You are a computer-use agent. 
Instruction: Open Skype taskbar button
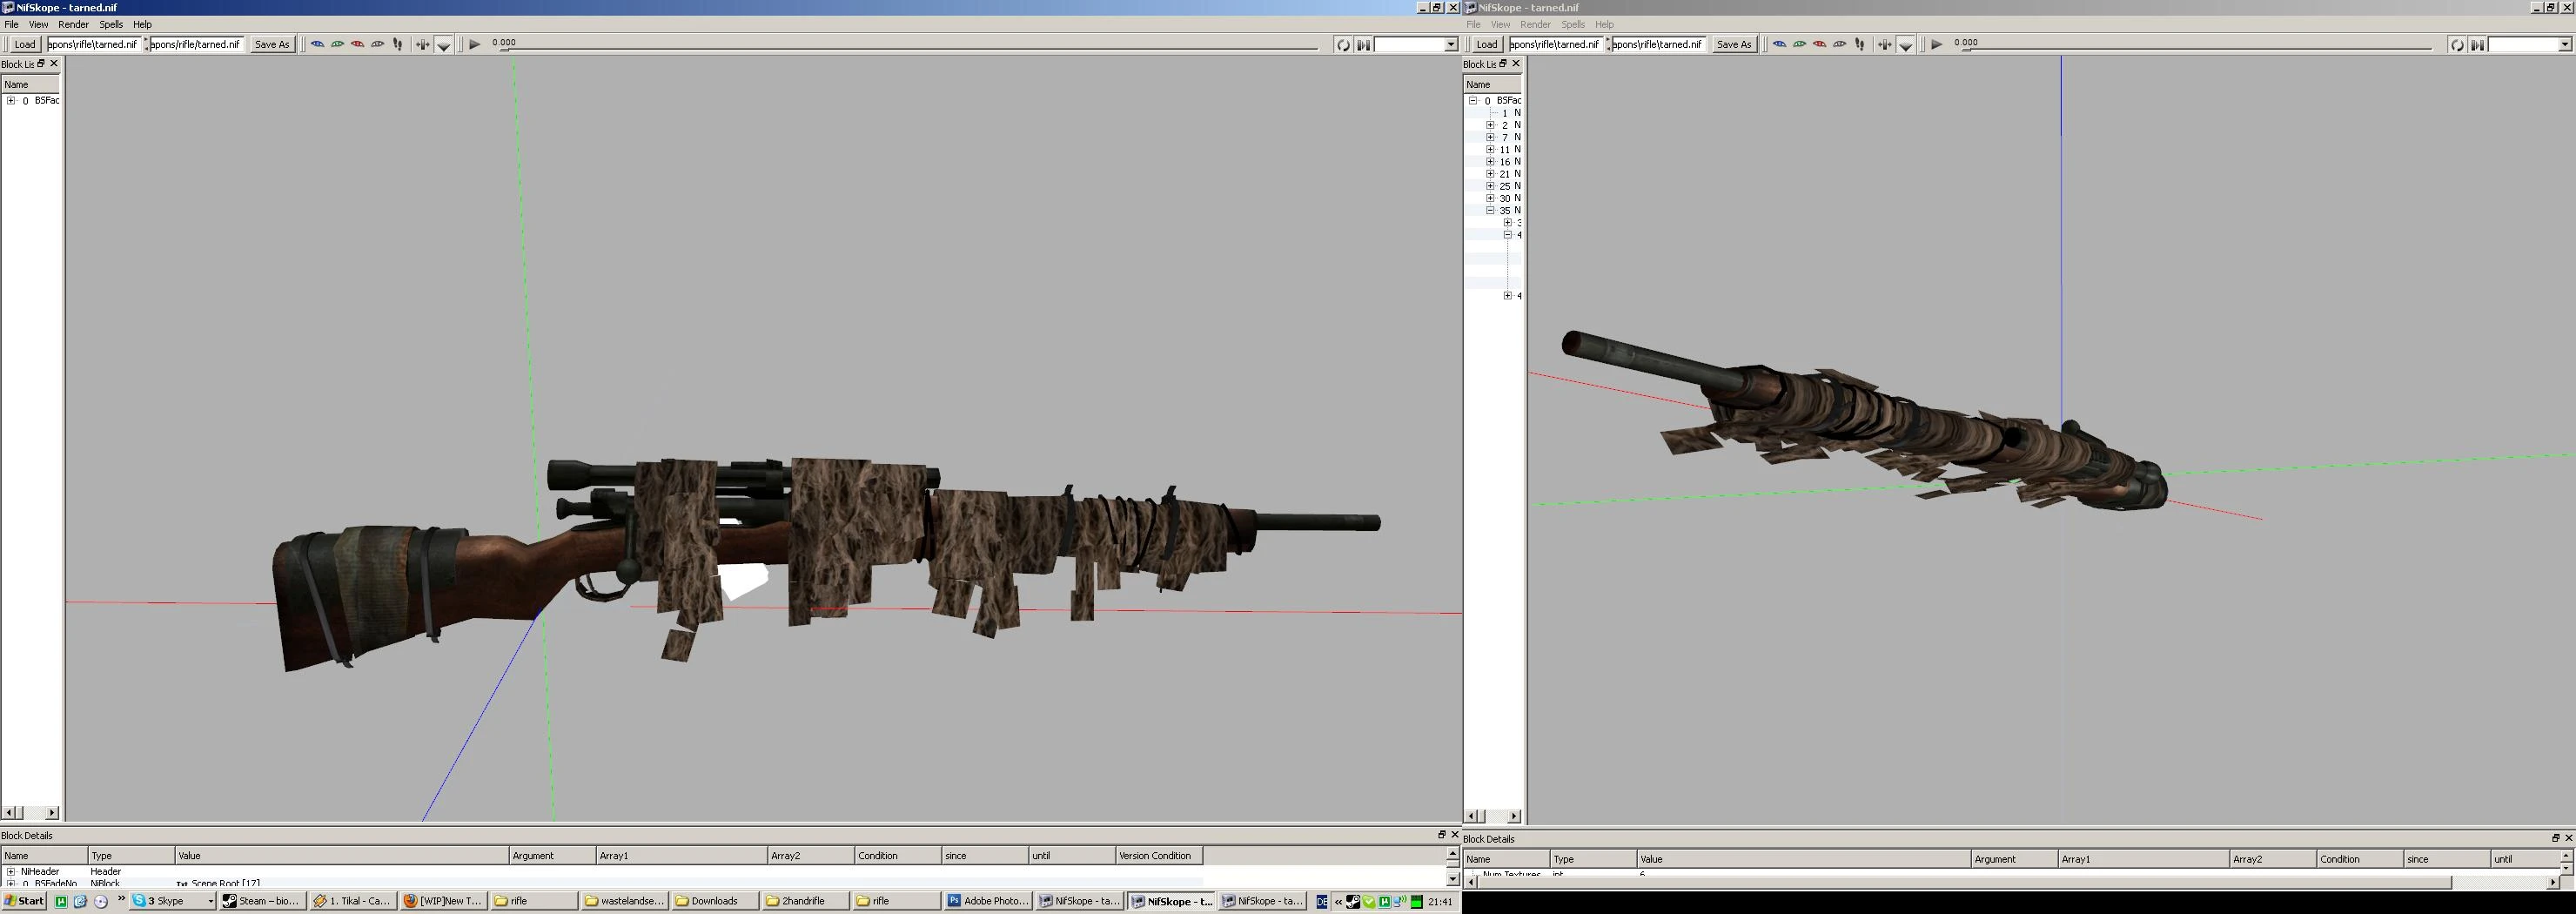click(x=172, y=901)
